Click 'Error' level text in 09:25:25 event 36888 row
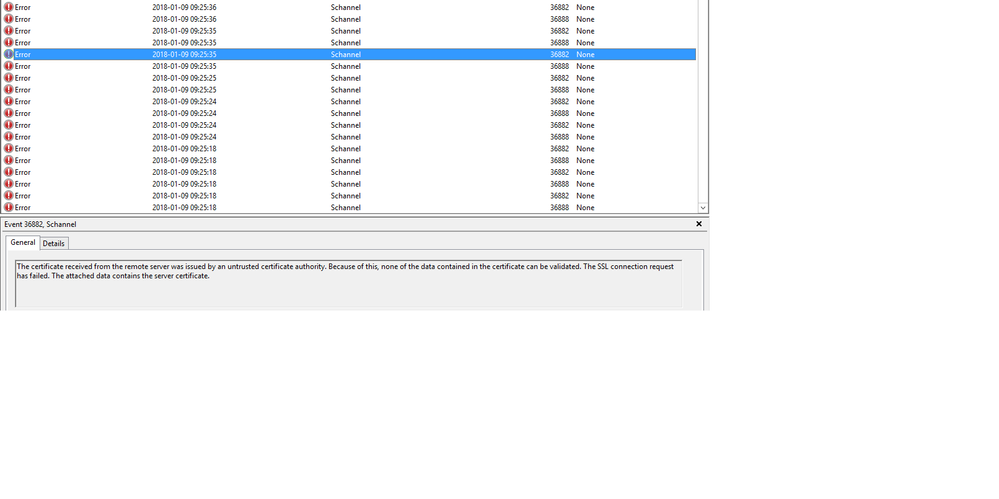999x499 pixels. coord(22,90)
